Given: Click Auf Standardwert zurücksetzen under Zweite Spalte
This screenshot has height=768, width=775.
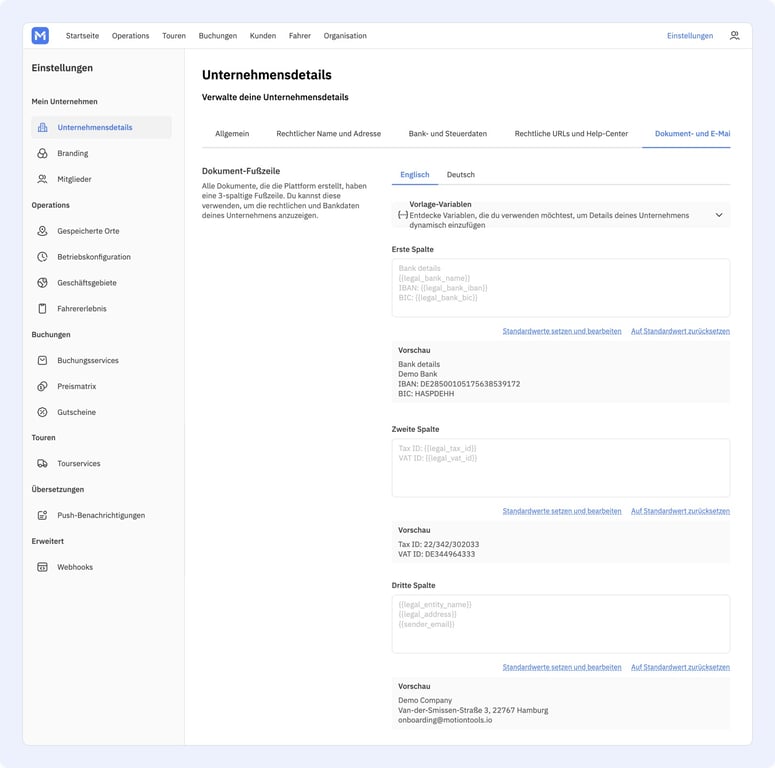Looking at the screenshot, I should coord(680,511).
